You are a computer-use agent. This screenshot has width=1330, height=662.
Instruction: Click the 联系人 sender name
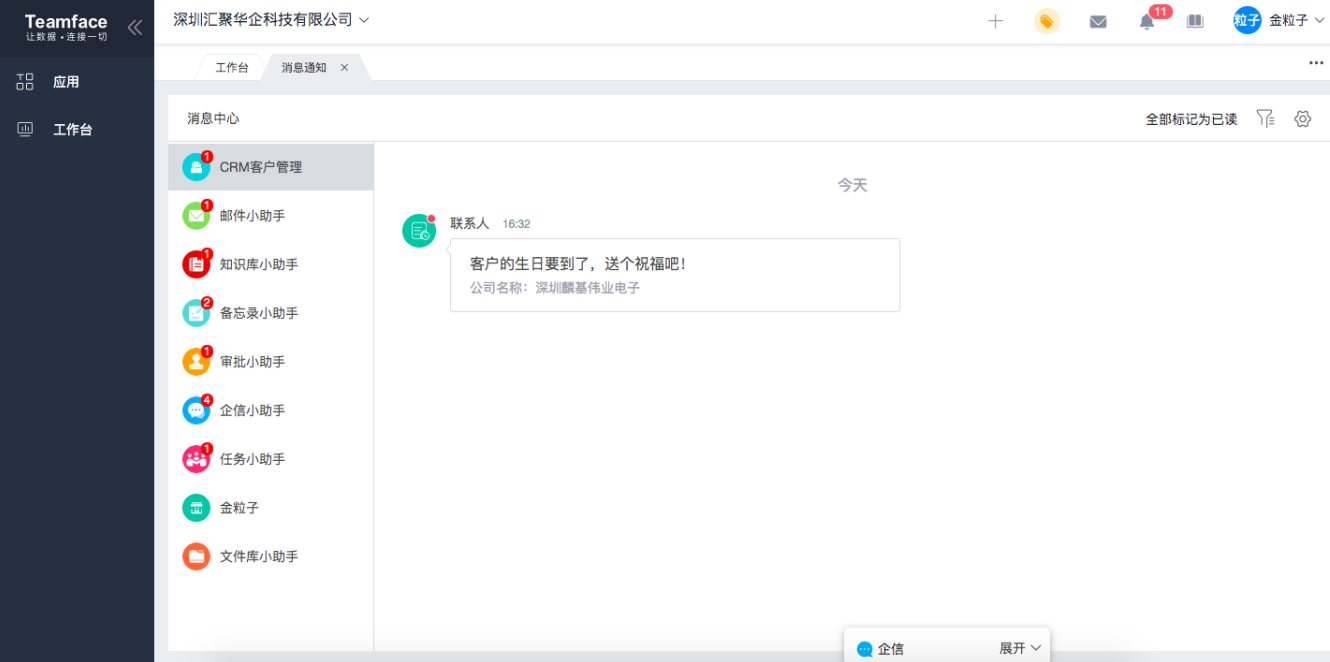click(470, 223)
